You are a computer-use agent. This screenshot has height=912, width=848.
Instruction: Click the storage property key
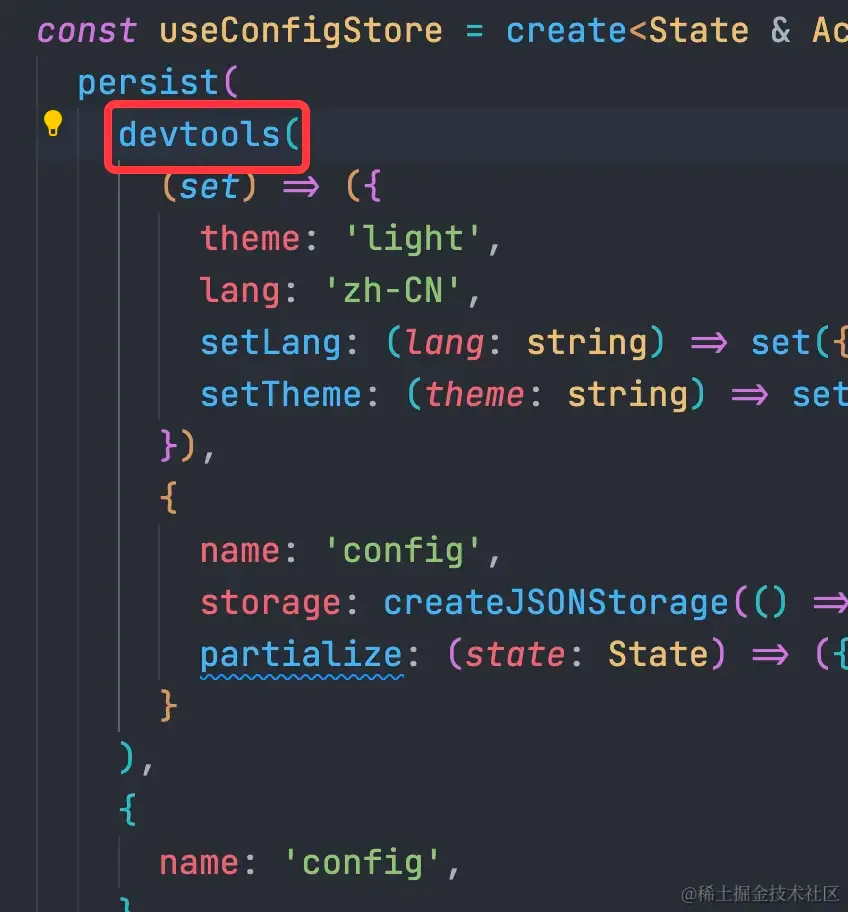[x=270, y=603]
